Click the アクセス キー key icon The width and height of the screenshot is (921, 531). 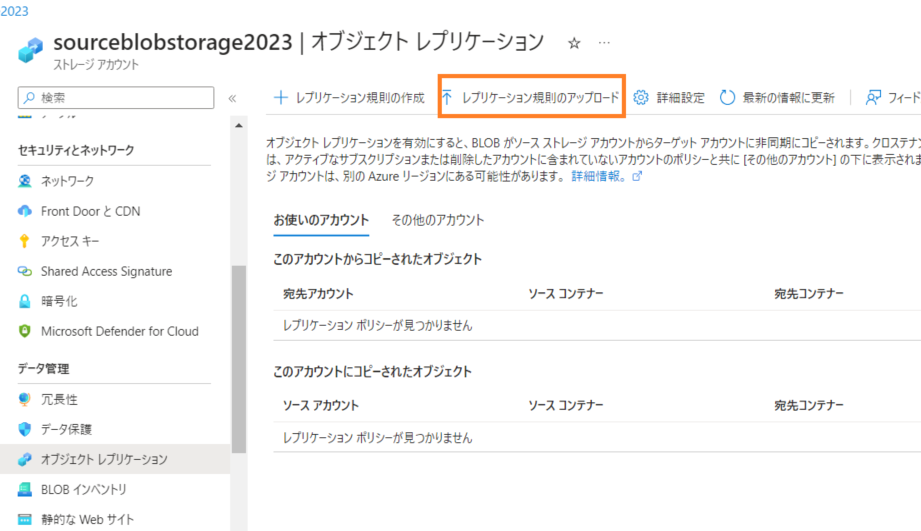click(x=24, y=241)
